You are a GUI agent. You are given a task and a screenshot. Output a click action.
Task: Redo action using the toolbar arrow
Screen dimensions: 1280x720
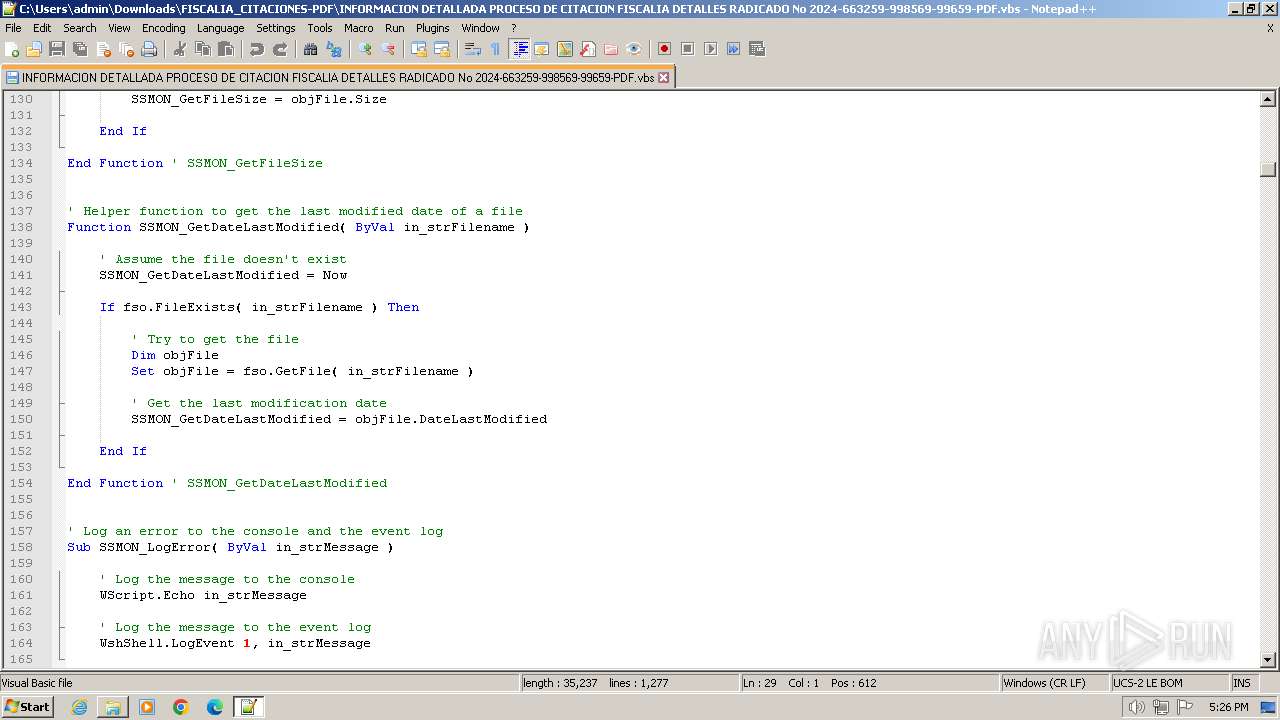coord(280,49)
